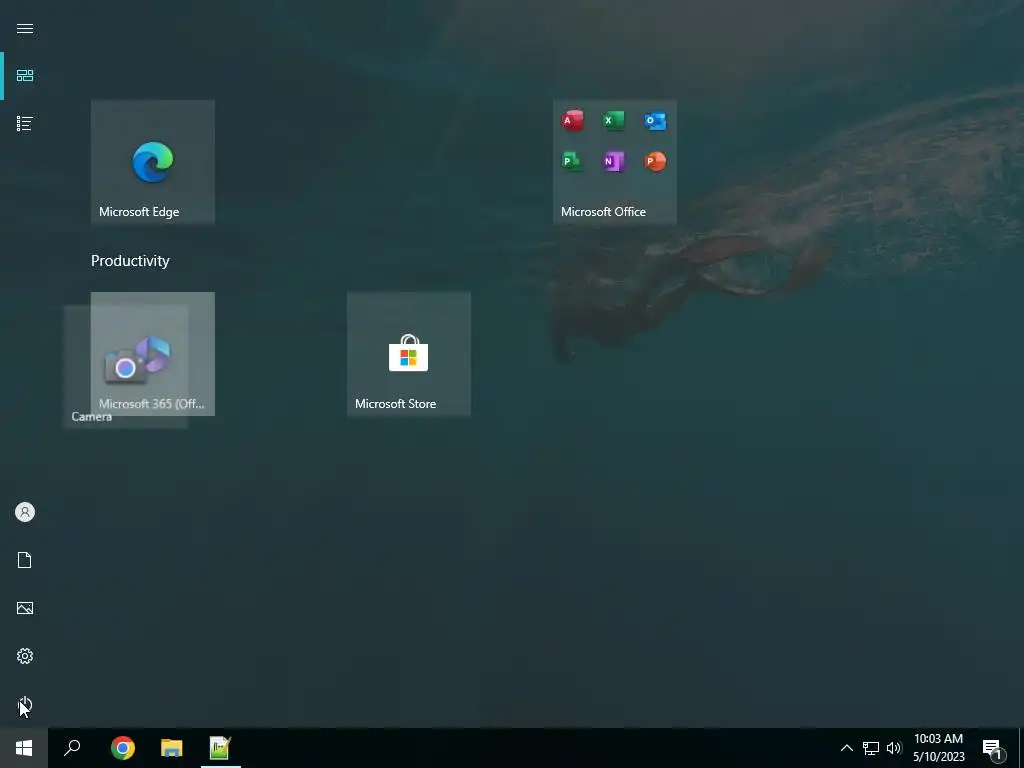Open the user account menu
Image resolution: width=1024 pixels, height=768 pixels.
pyautogui.click(x=25, y=512)
